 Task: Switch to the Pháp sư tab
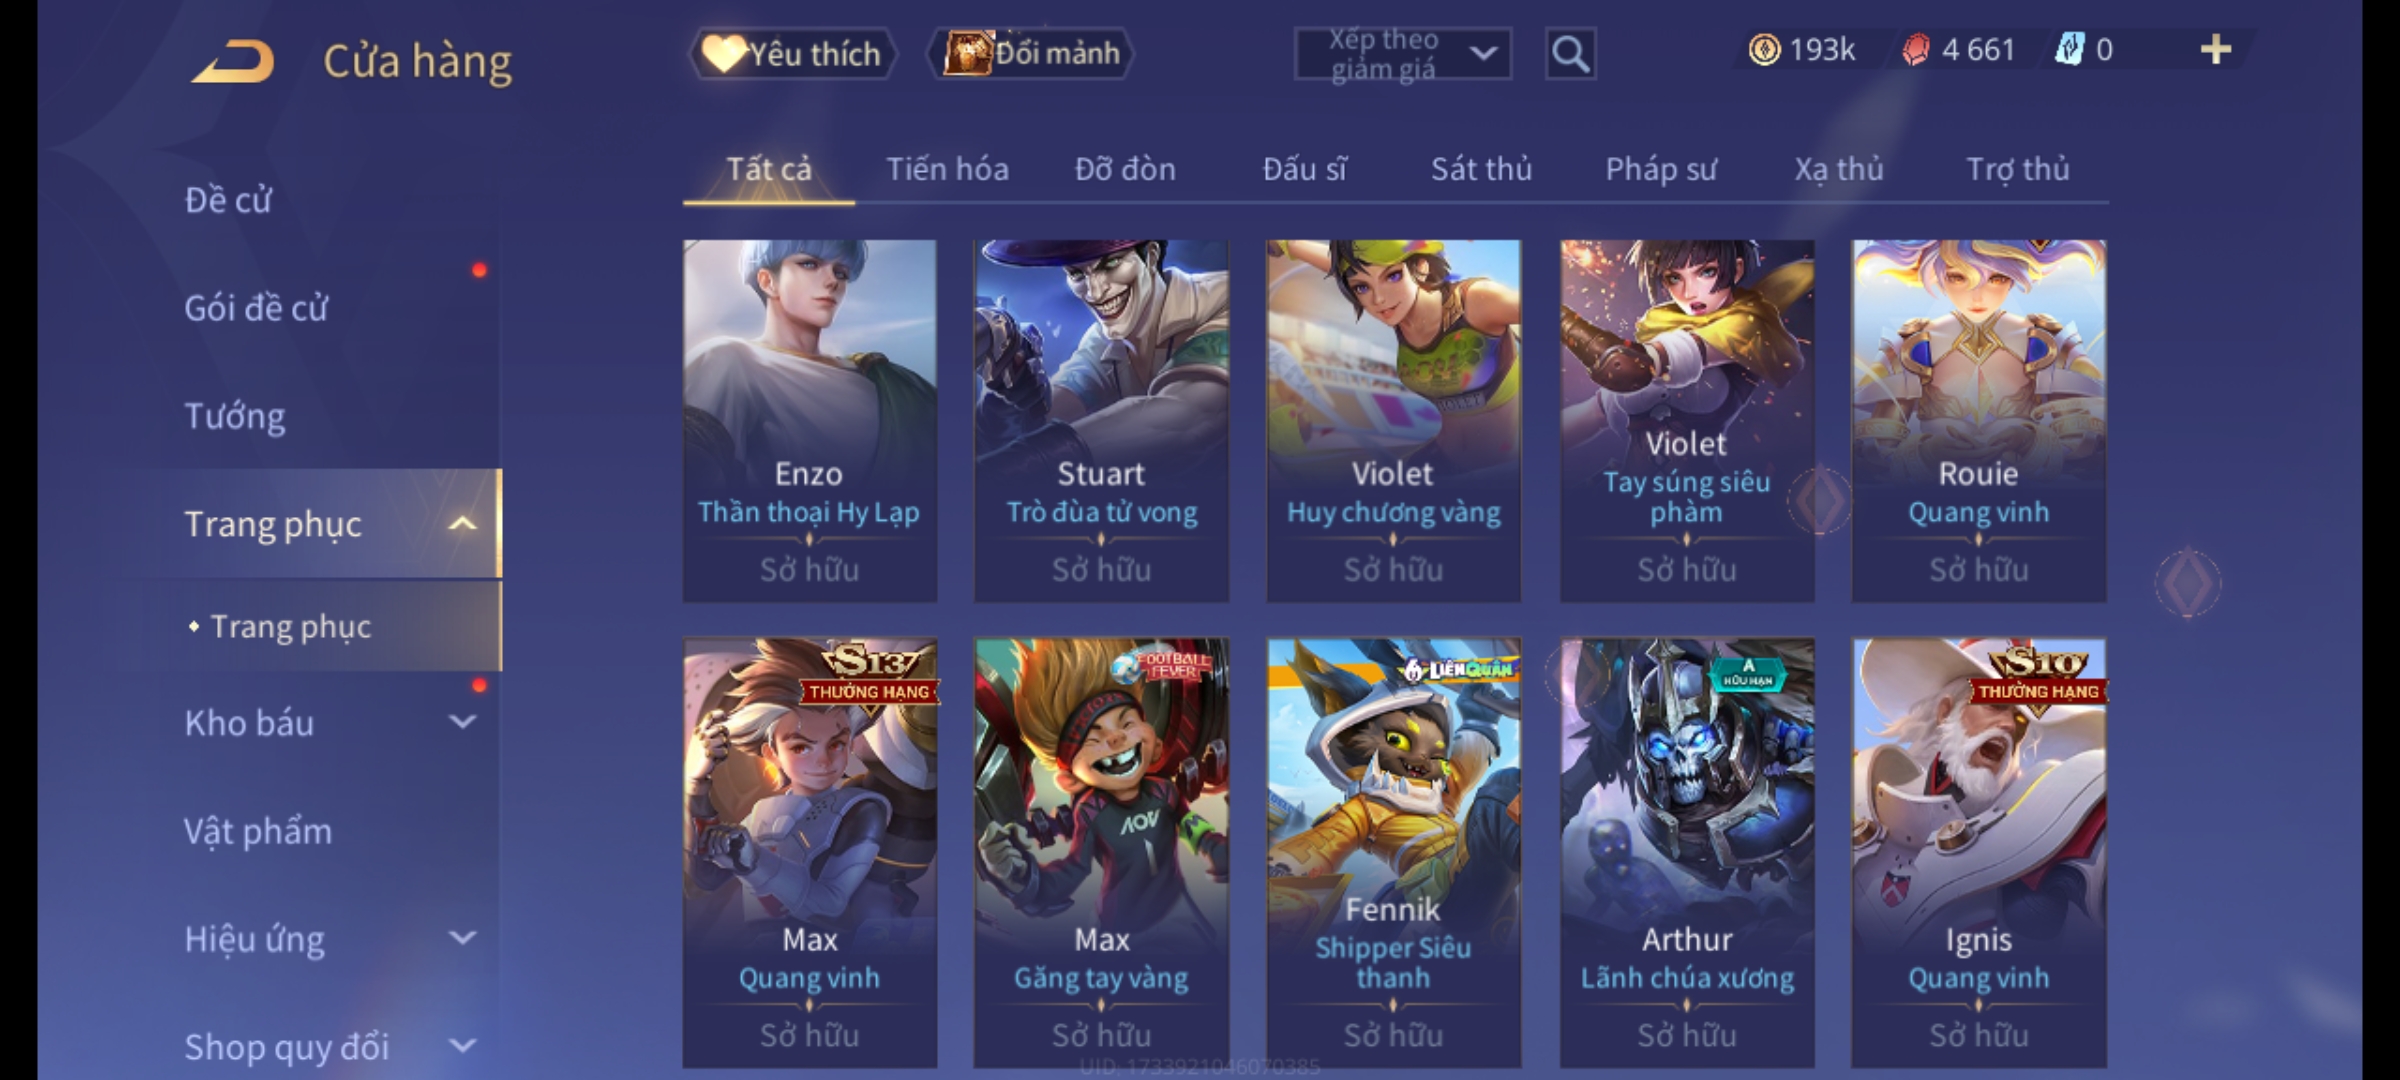click(1661, 169)
